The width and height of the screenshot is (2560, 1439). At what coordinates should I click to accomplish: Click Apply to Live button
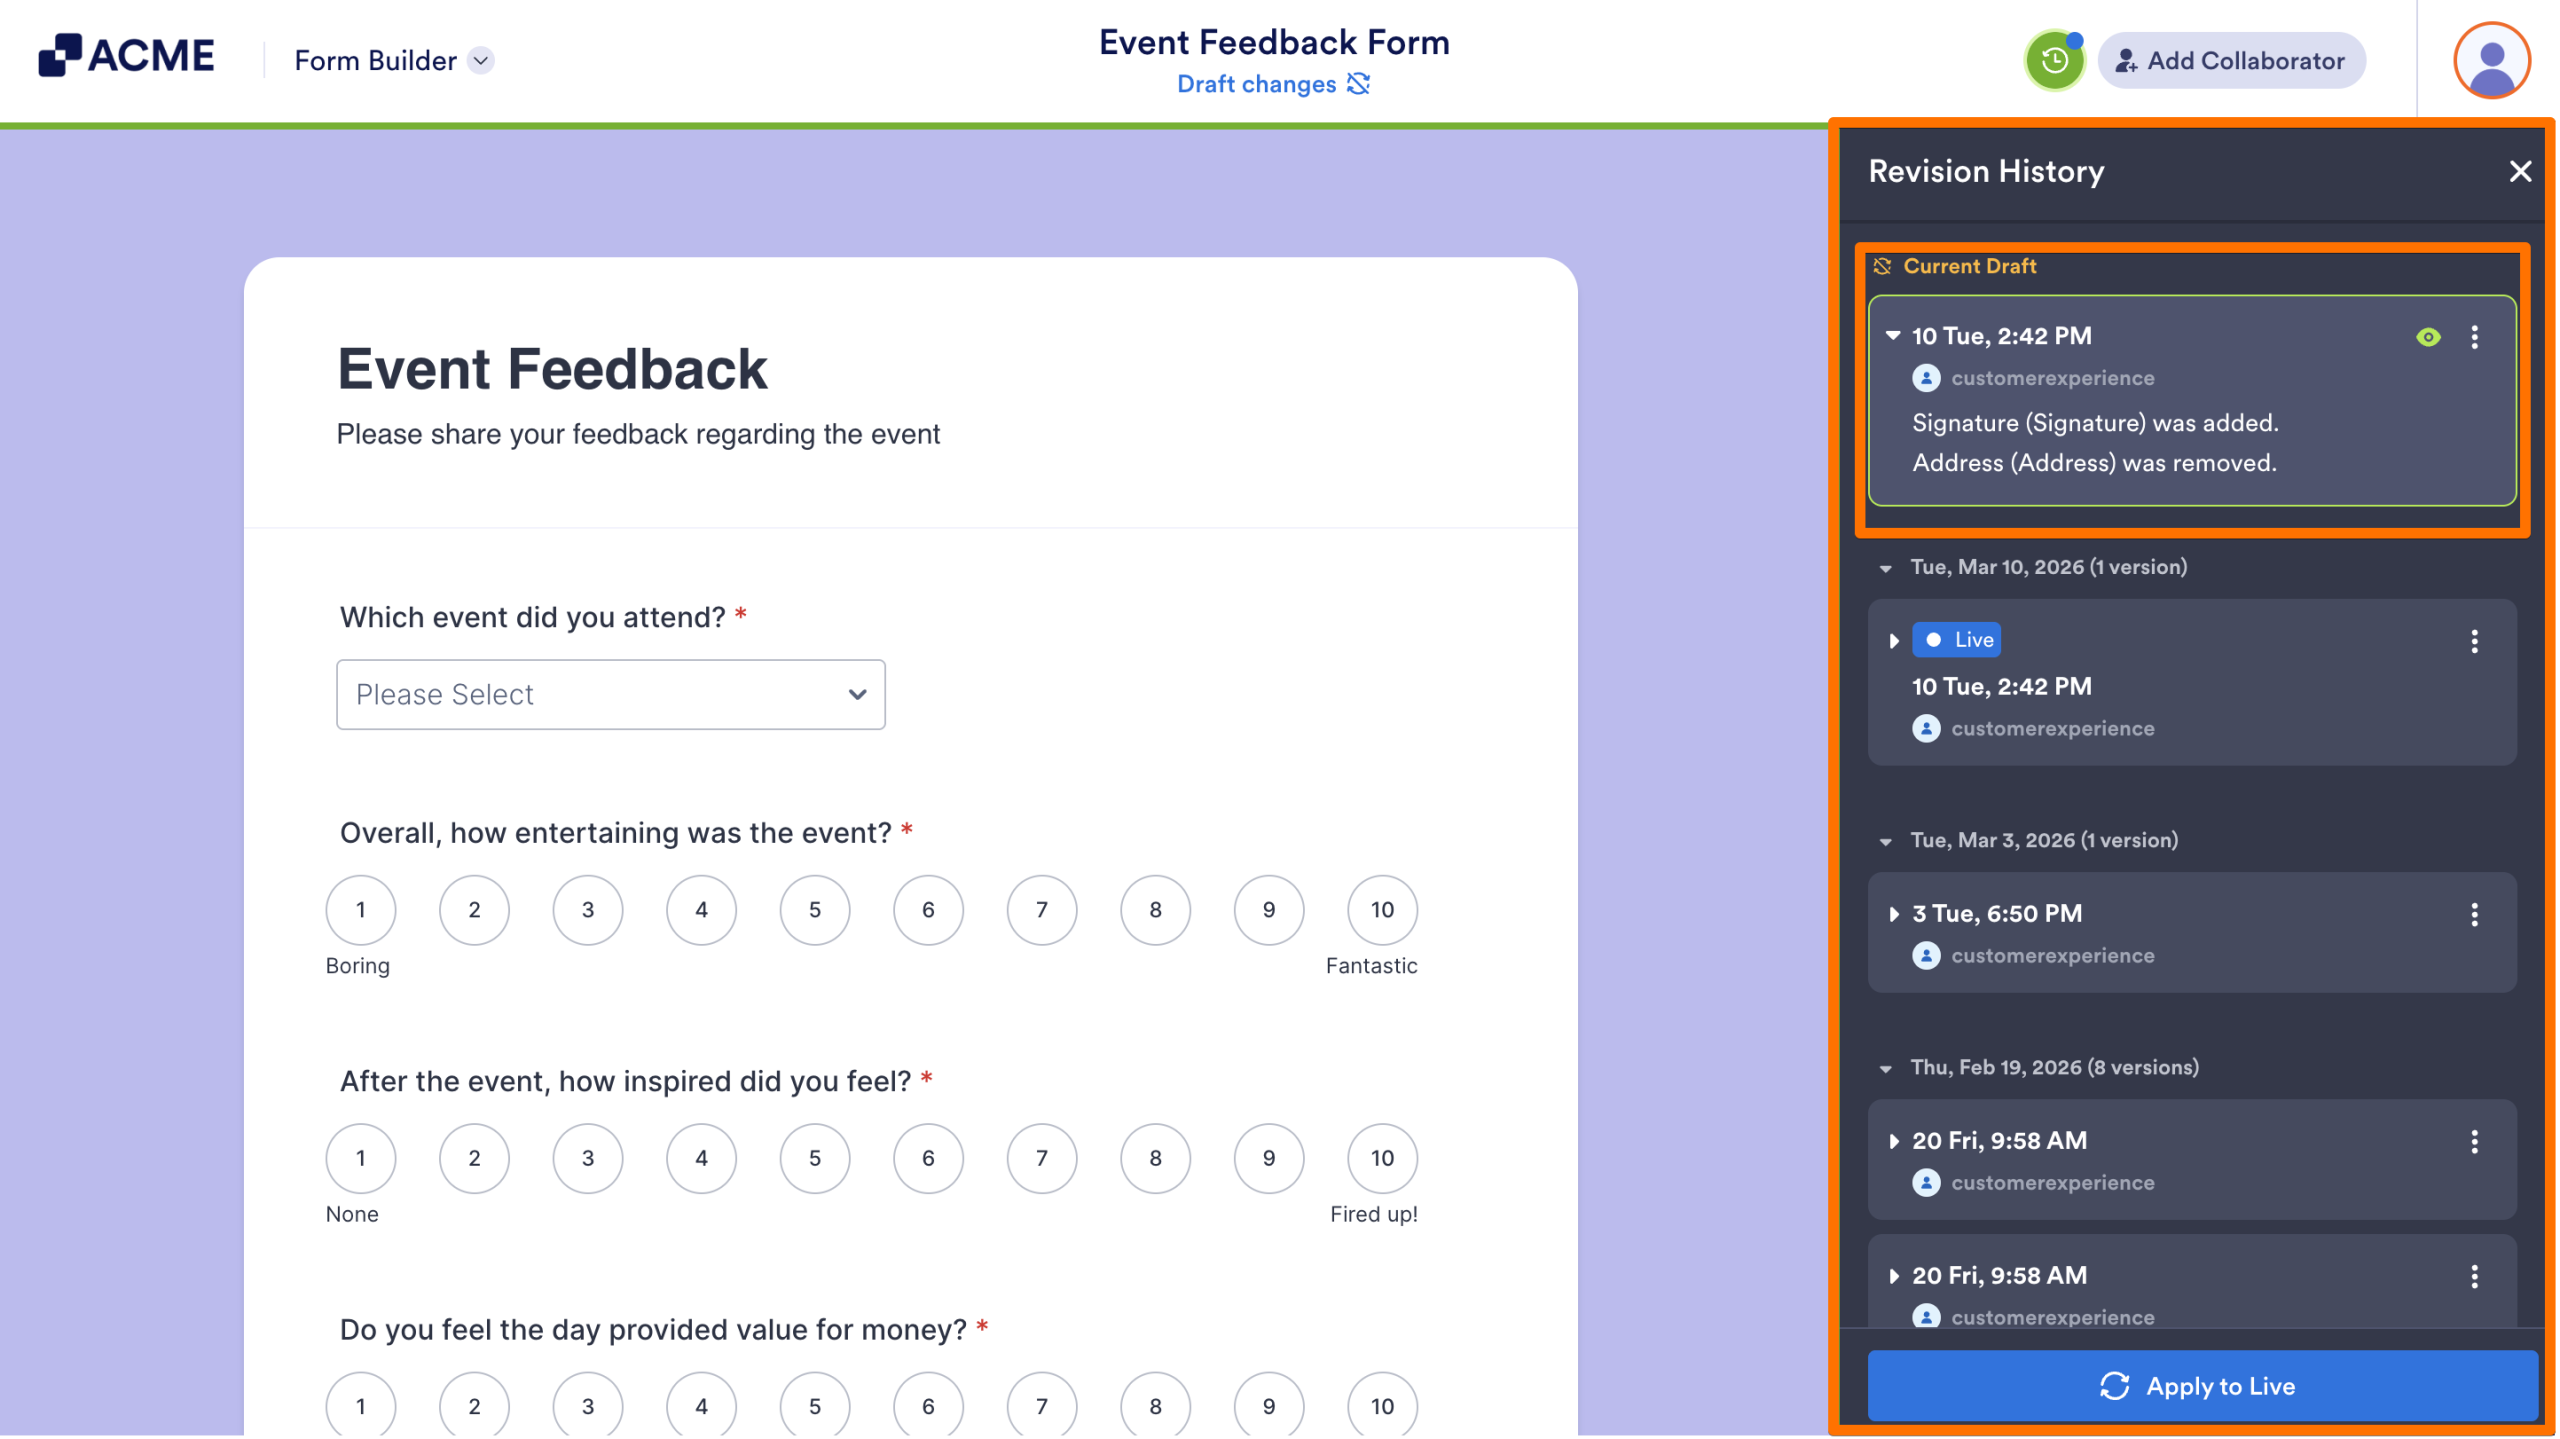(2202, 1386)
